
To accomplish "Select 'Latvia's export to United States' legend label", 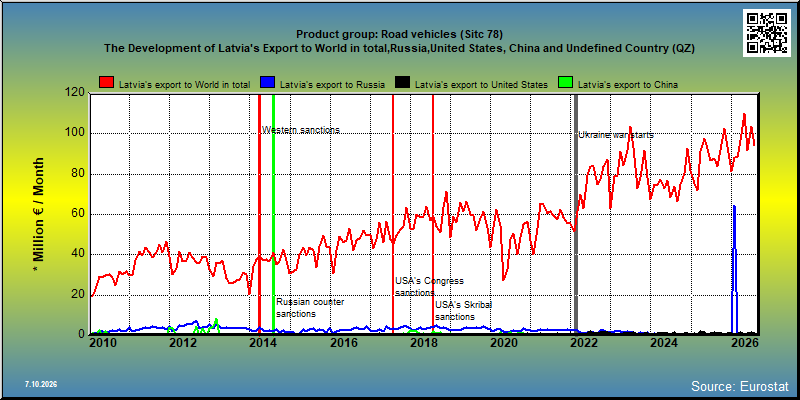I will [x=481, y=85].
